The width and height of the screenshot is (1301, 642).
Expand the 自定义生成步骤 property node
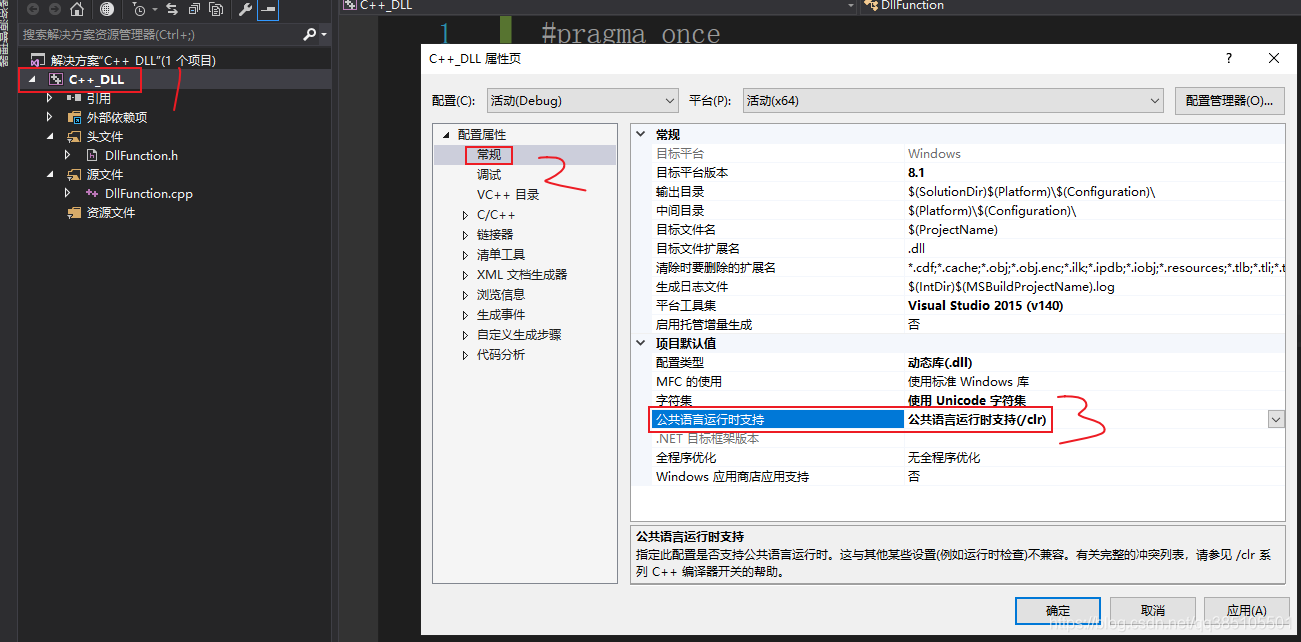tap(465, 335)
